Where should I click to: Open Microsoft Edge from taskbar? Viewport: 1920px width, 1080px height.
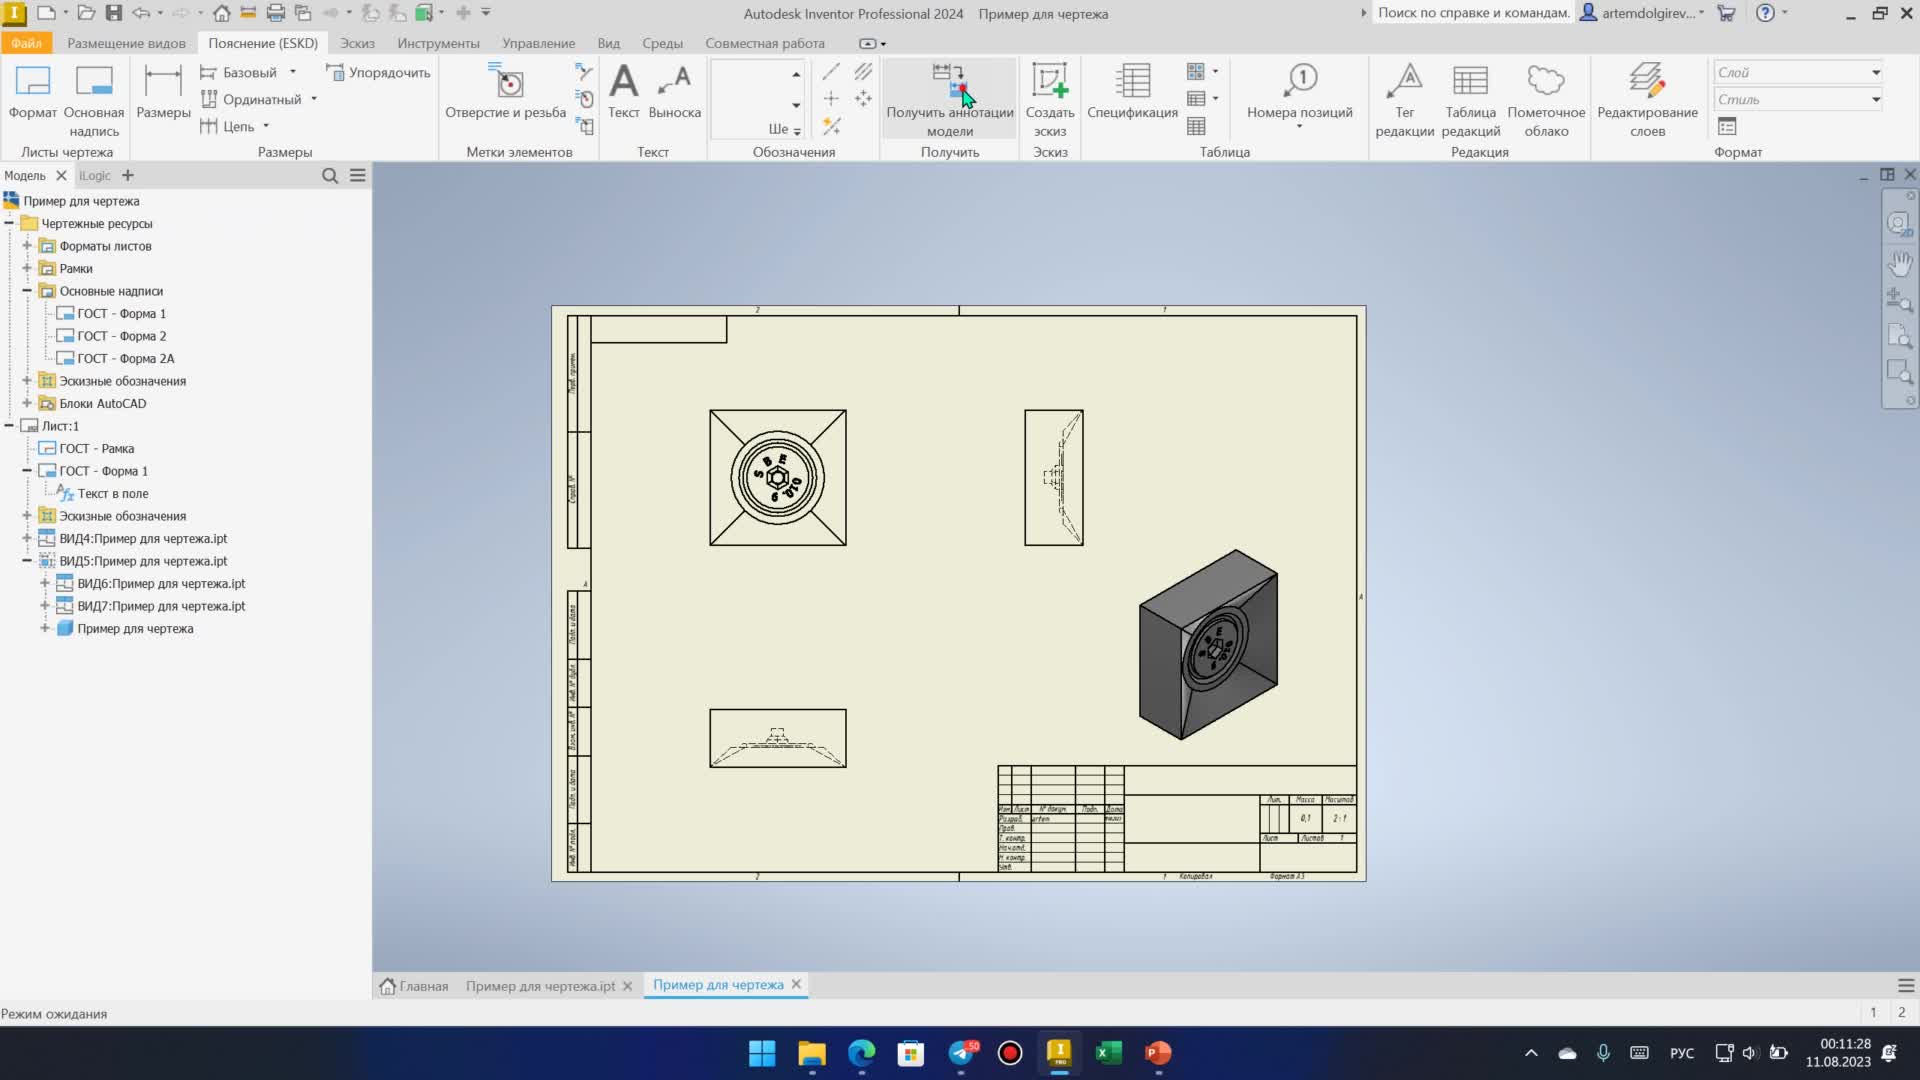[x=861, y=1053]
